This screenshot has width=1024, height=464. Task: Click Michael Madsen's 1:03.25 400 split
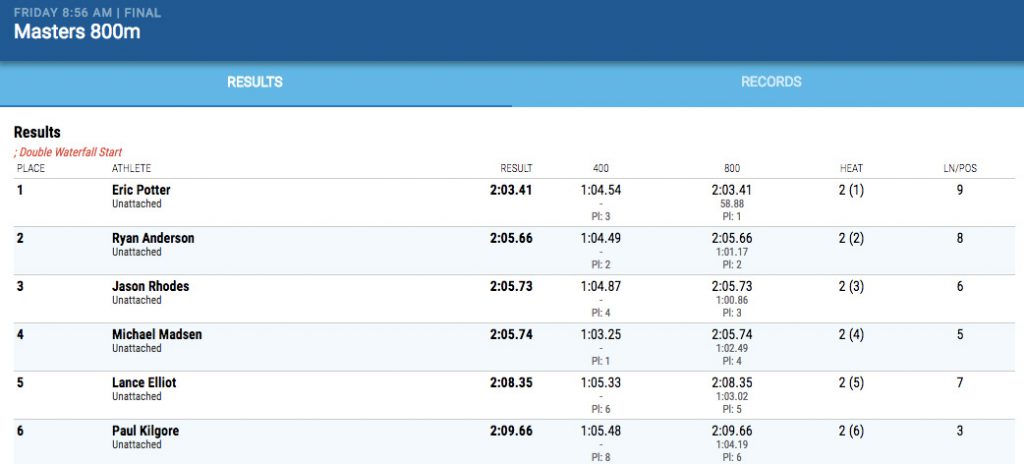tap(601, 335)
